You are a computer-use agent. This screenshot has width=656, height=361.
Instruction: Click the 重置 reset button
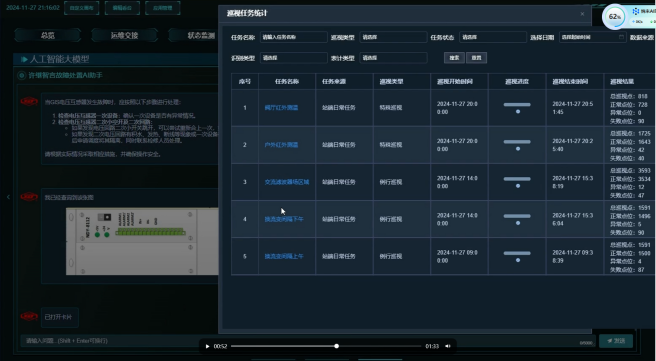click(476, 58)
